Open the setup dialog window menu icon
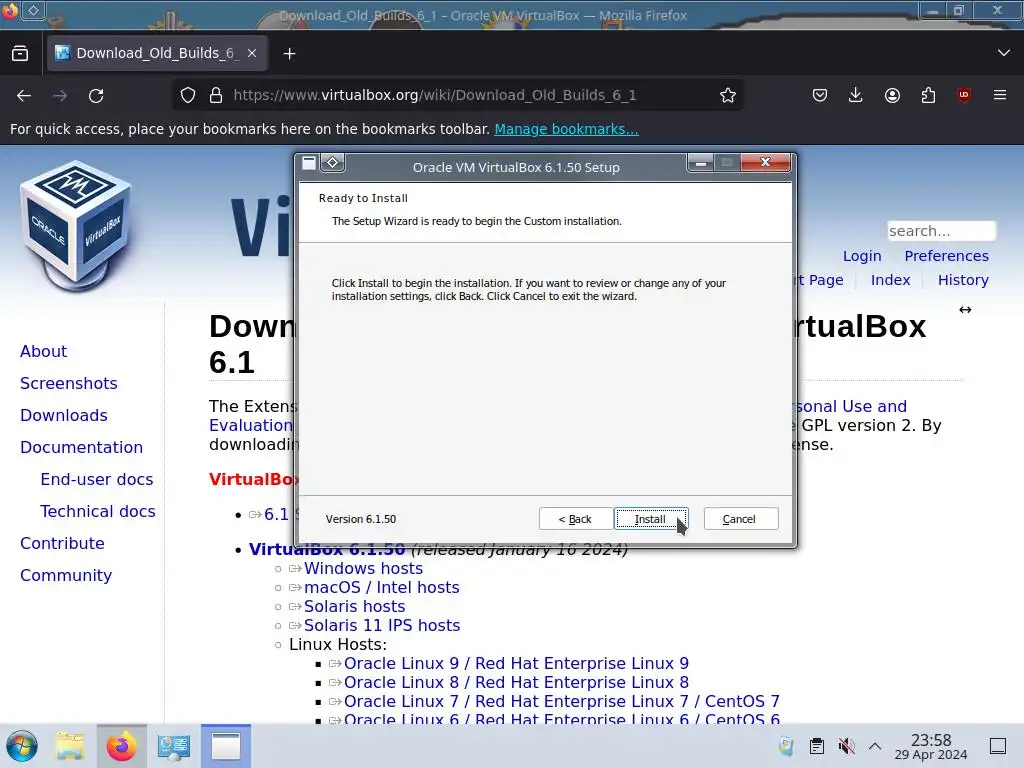 point(310,163)
